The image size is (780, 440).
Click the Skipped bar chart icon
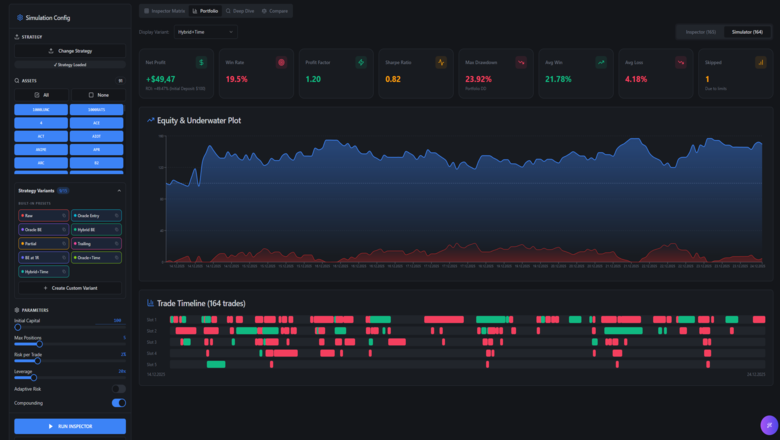[x=761, y=62]
